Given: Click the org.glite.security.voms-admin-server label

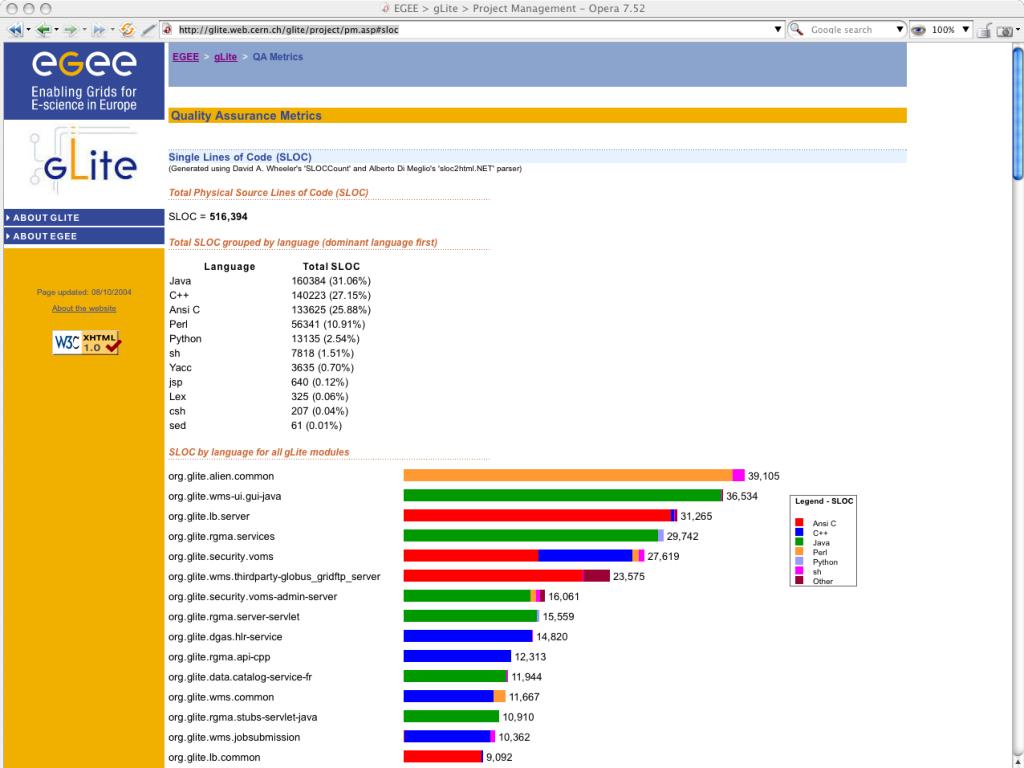Looking at the screenshot, I should coord(253,596).
